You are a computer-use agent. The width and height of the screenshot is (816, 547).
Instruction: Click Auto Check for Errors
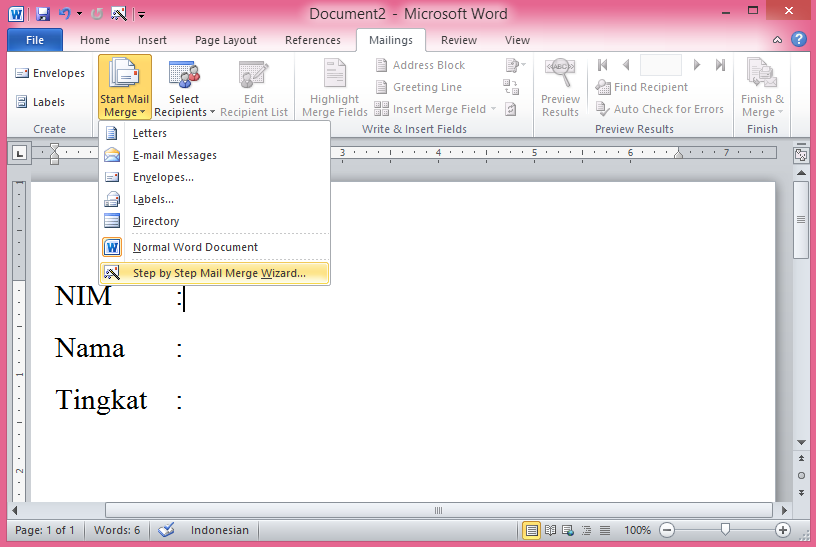tap(660, 109)
